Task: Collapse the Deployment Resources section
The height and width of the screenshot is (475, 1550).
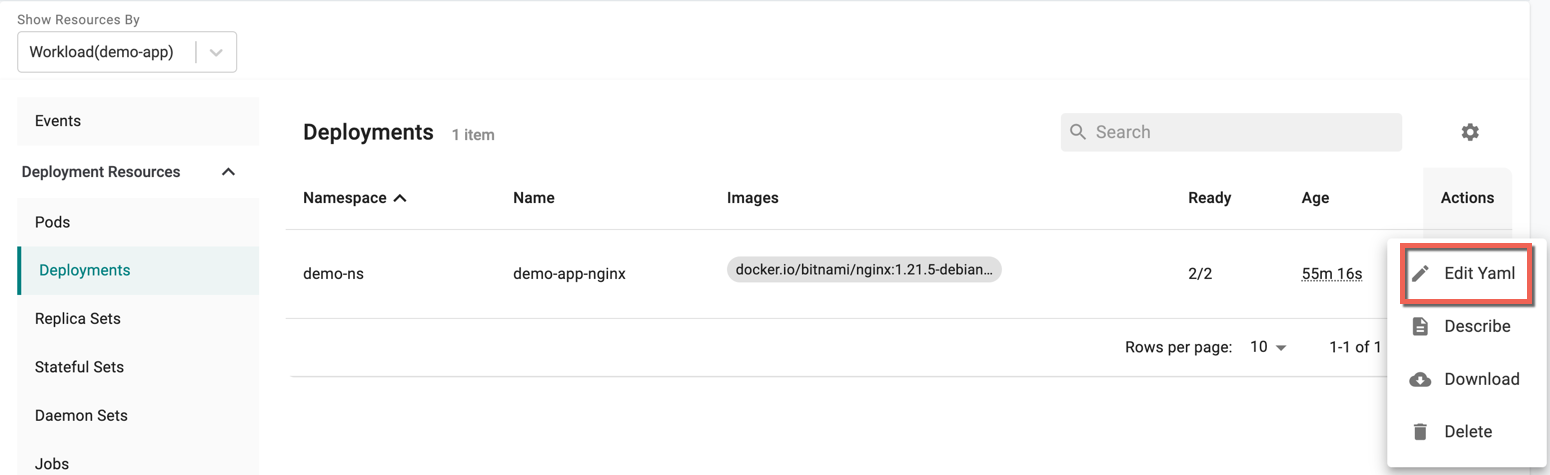Action: point(228,172)
